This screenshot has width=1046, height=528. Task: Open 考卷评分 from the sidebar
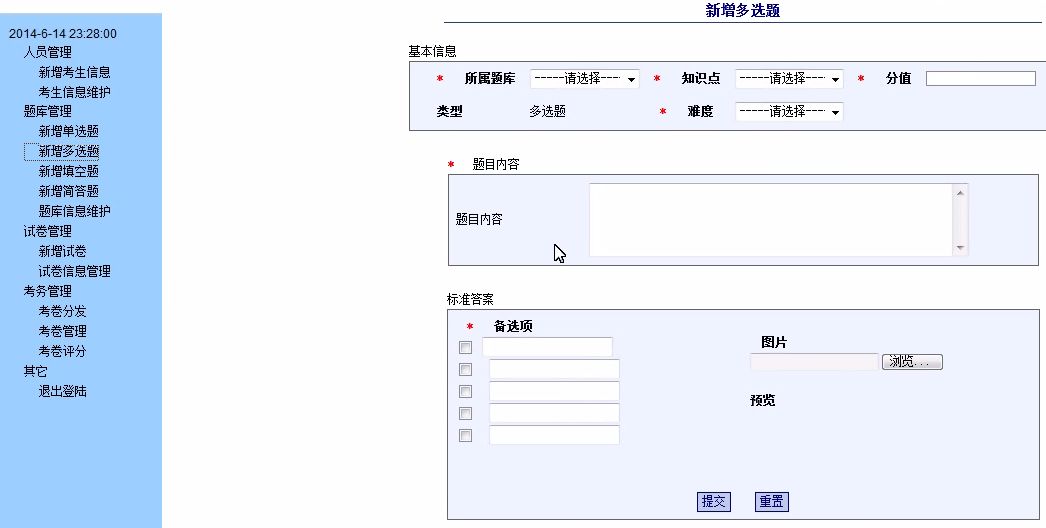click(63, 351)
